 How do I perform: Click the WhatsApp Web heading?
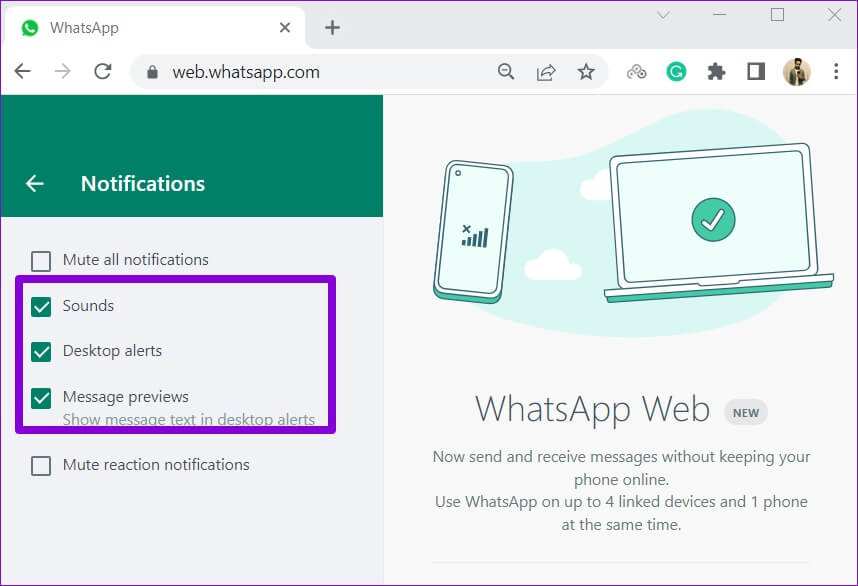pyautogui.click(x=593, y=409)
